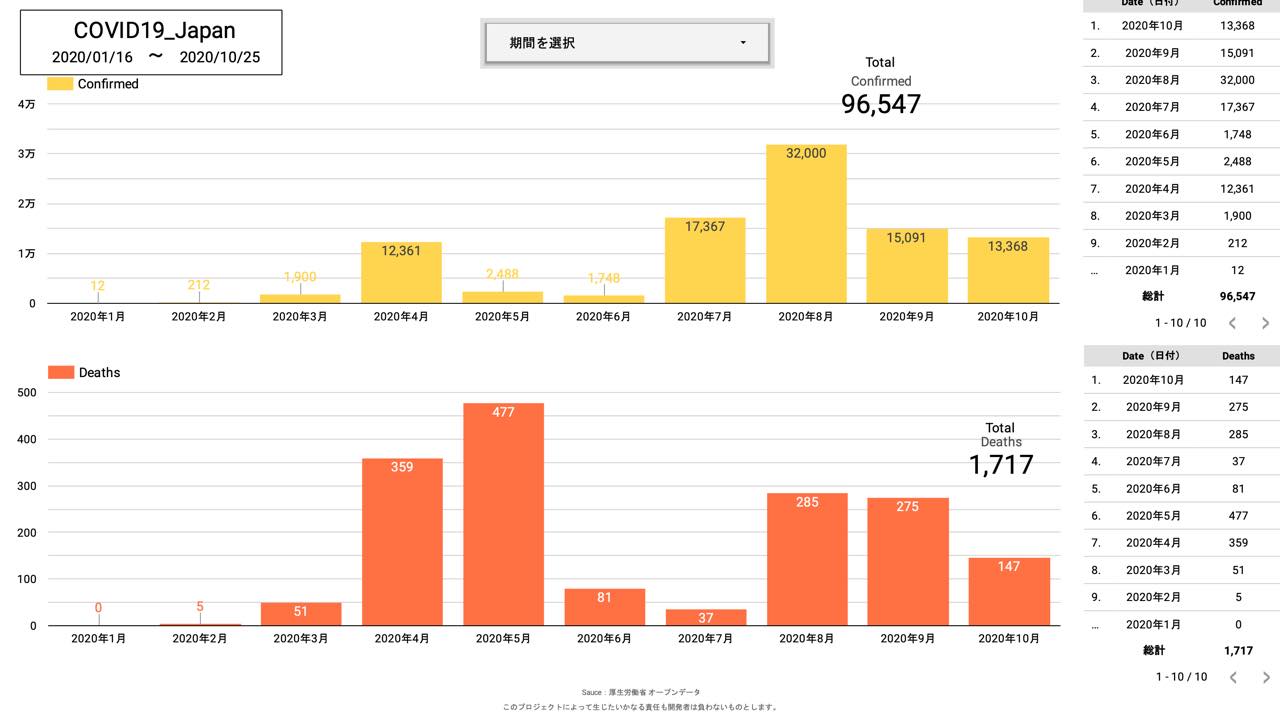The width and height of the screenshot is (1280, 720).
Task: Click the yellow Confirmed legend swatch
Action: [x=60, y=84]
